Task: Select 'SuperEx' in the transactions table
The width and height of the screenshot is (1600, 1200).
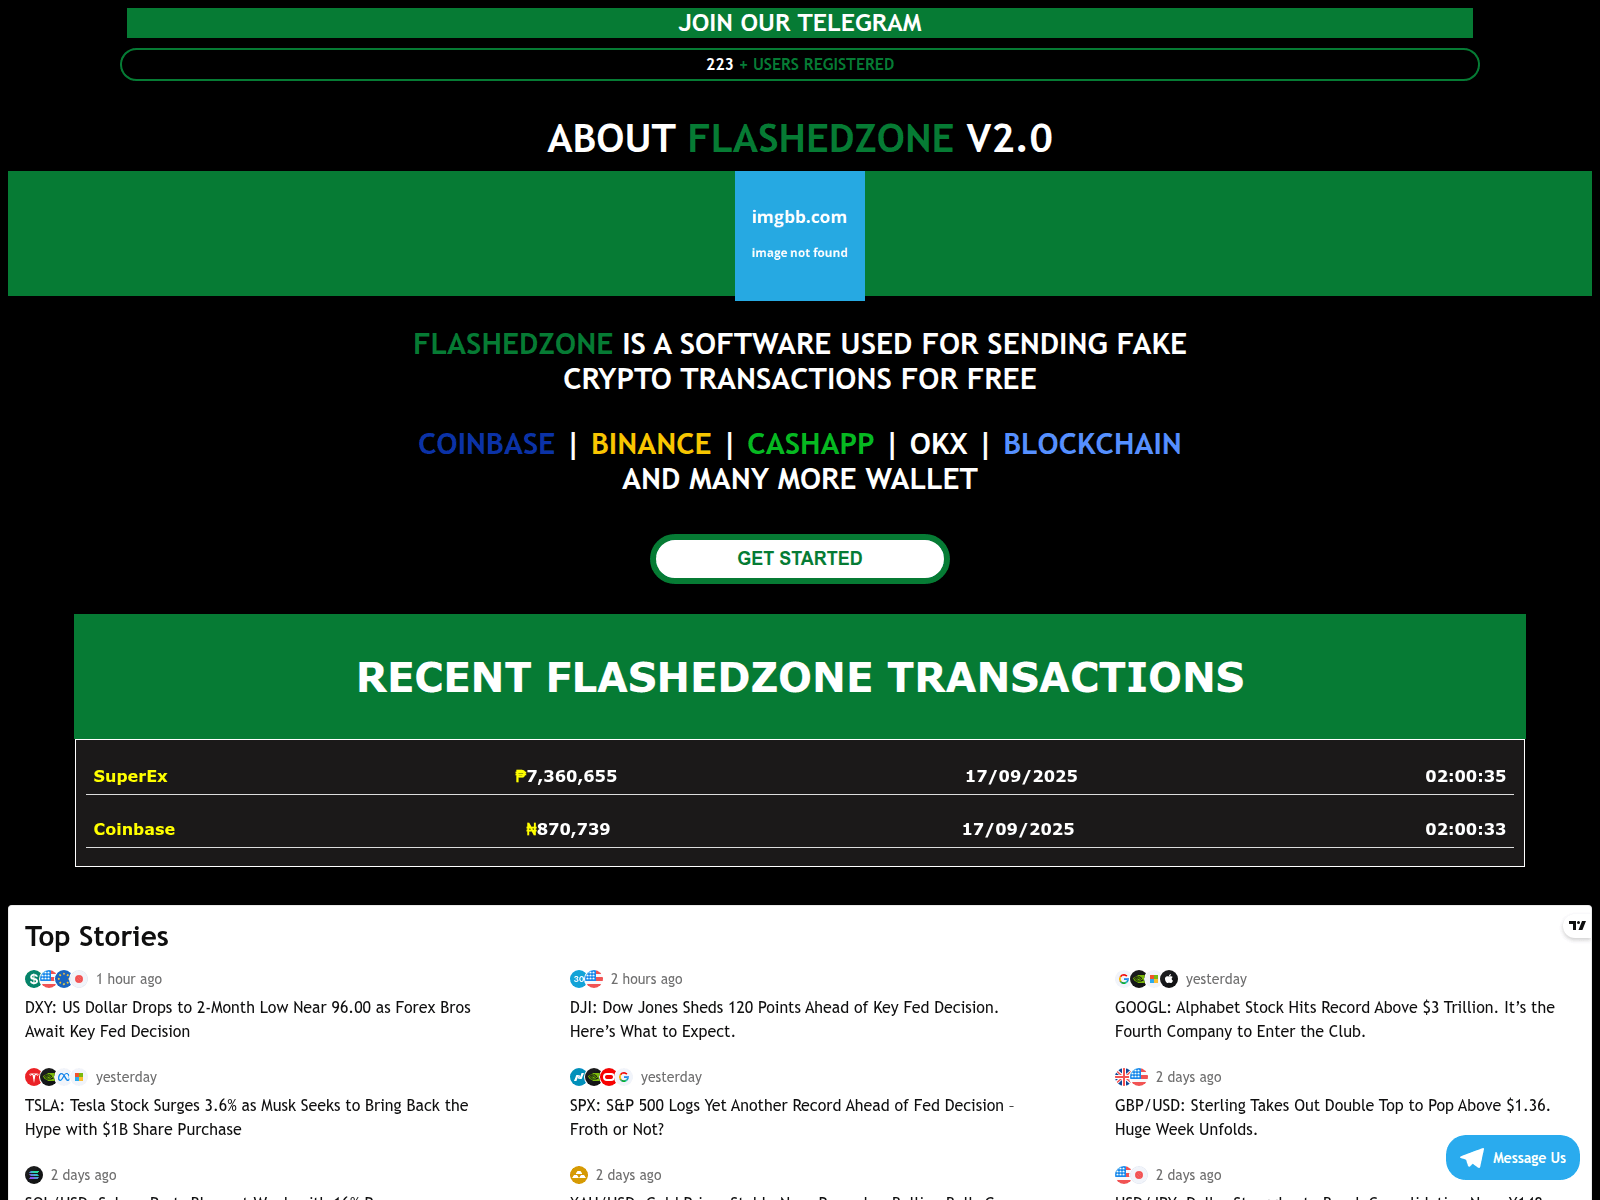Action: 130,776
